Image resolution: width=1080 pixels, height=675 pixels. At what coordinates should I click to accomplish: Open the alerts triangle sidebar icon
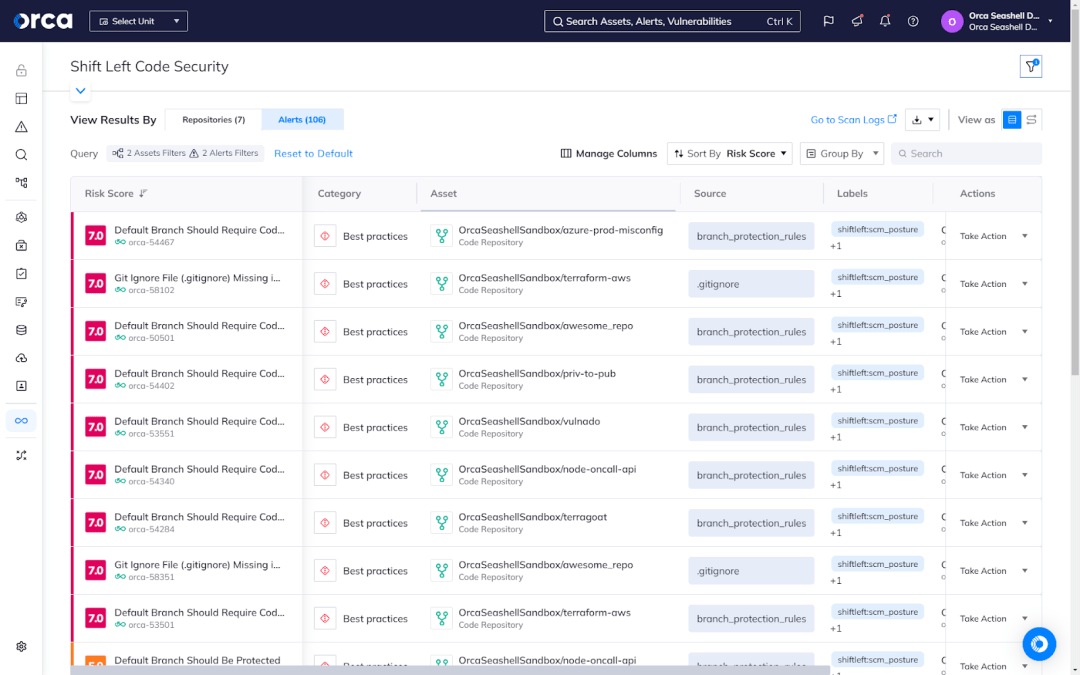click(x=21, y=127)
